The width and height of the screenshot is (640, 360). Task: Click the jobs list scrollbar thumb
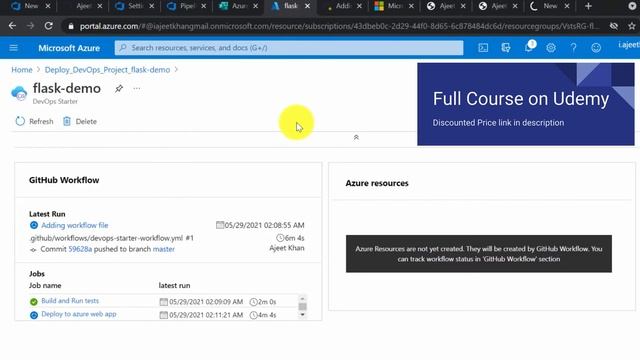pyautogui.click(x=302, y=306)
